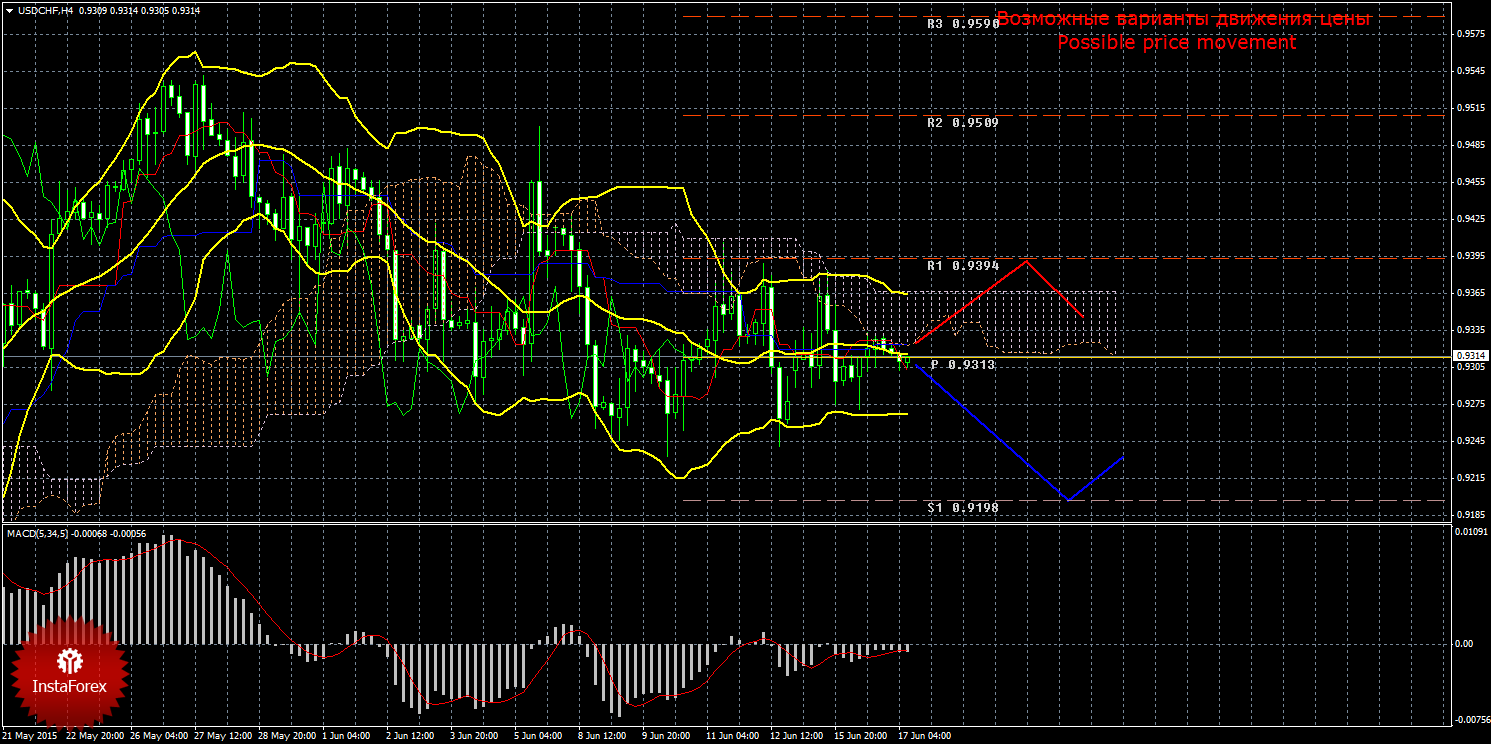Select the S1 0.9198 support label

click(962, 508)
